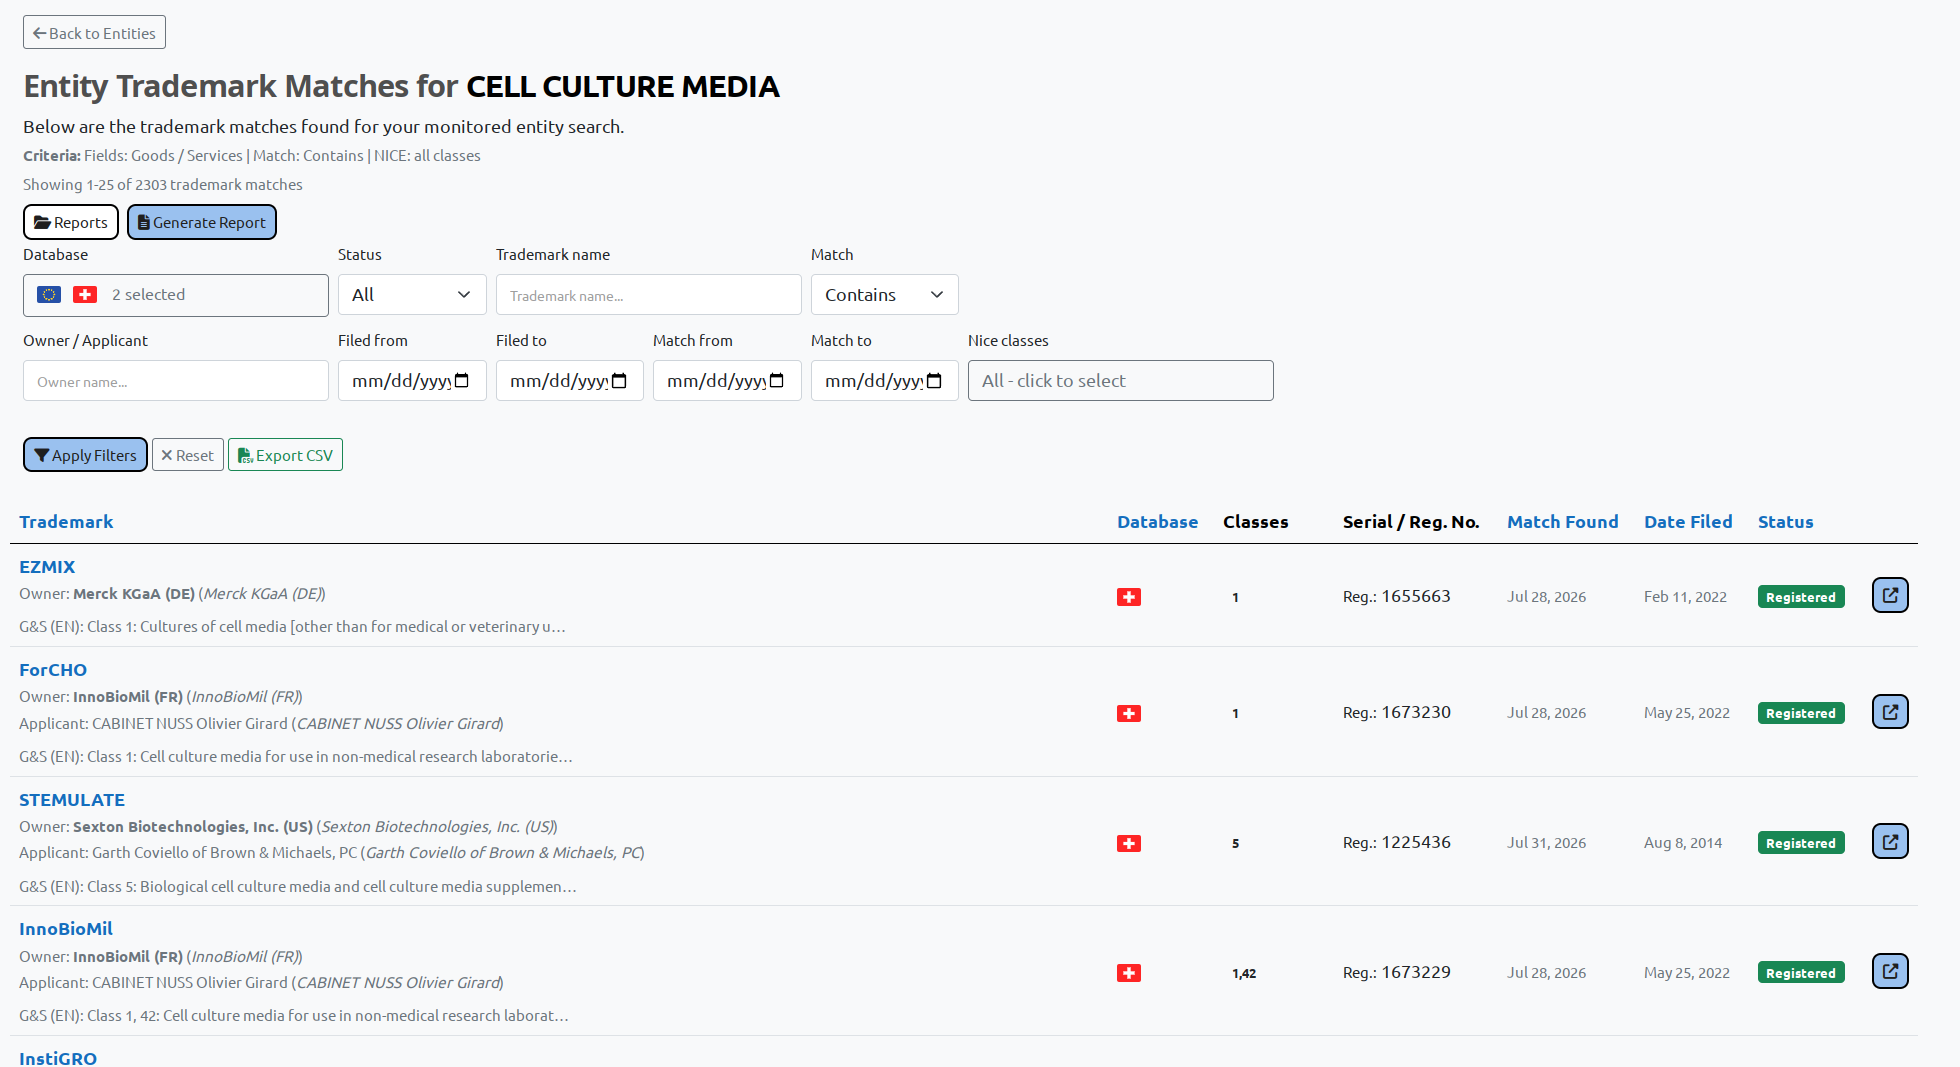Go back to Entities
The image size is (1960, 1067).
tap(94, 32)
